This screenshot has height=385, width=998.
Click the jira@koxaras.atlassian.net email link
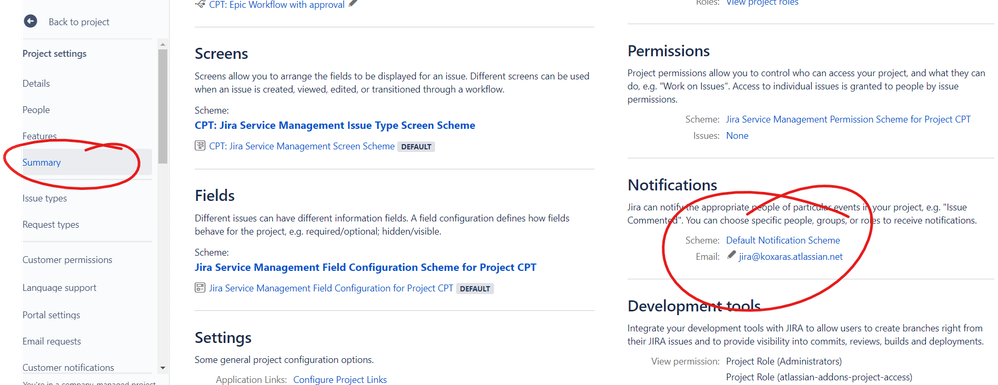point(791,256)
